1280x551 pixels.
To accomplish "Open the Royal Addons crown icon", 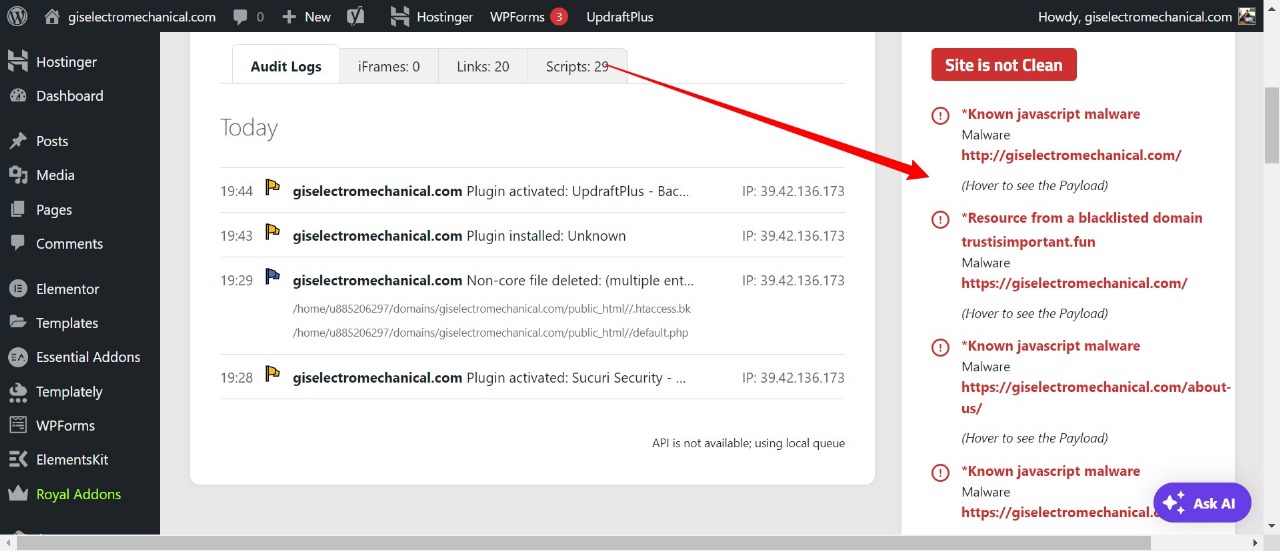I will [x=18, y=494].
